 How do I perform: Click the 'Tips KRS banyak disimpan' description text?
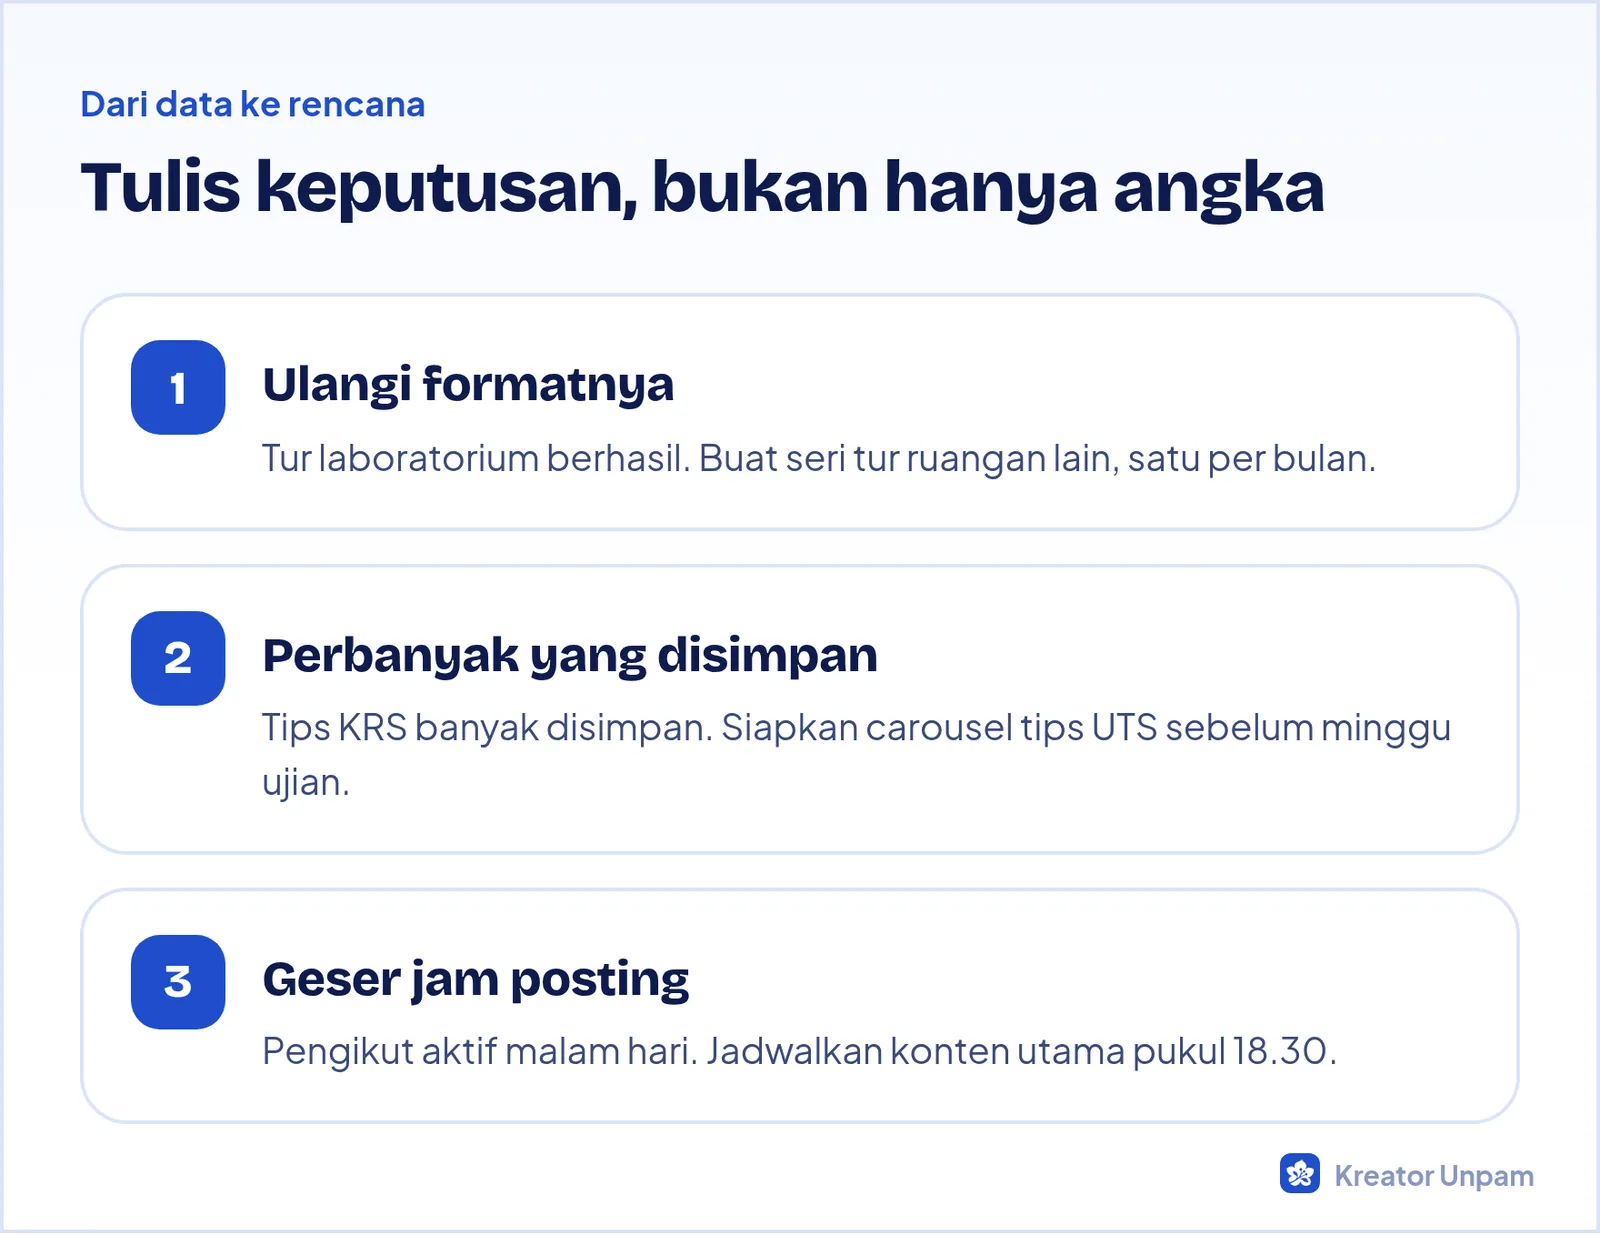coord(856,755)
